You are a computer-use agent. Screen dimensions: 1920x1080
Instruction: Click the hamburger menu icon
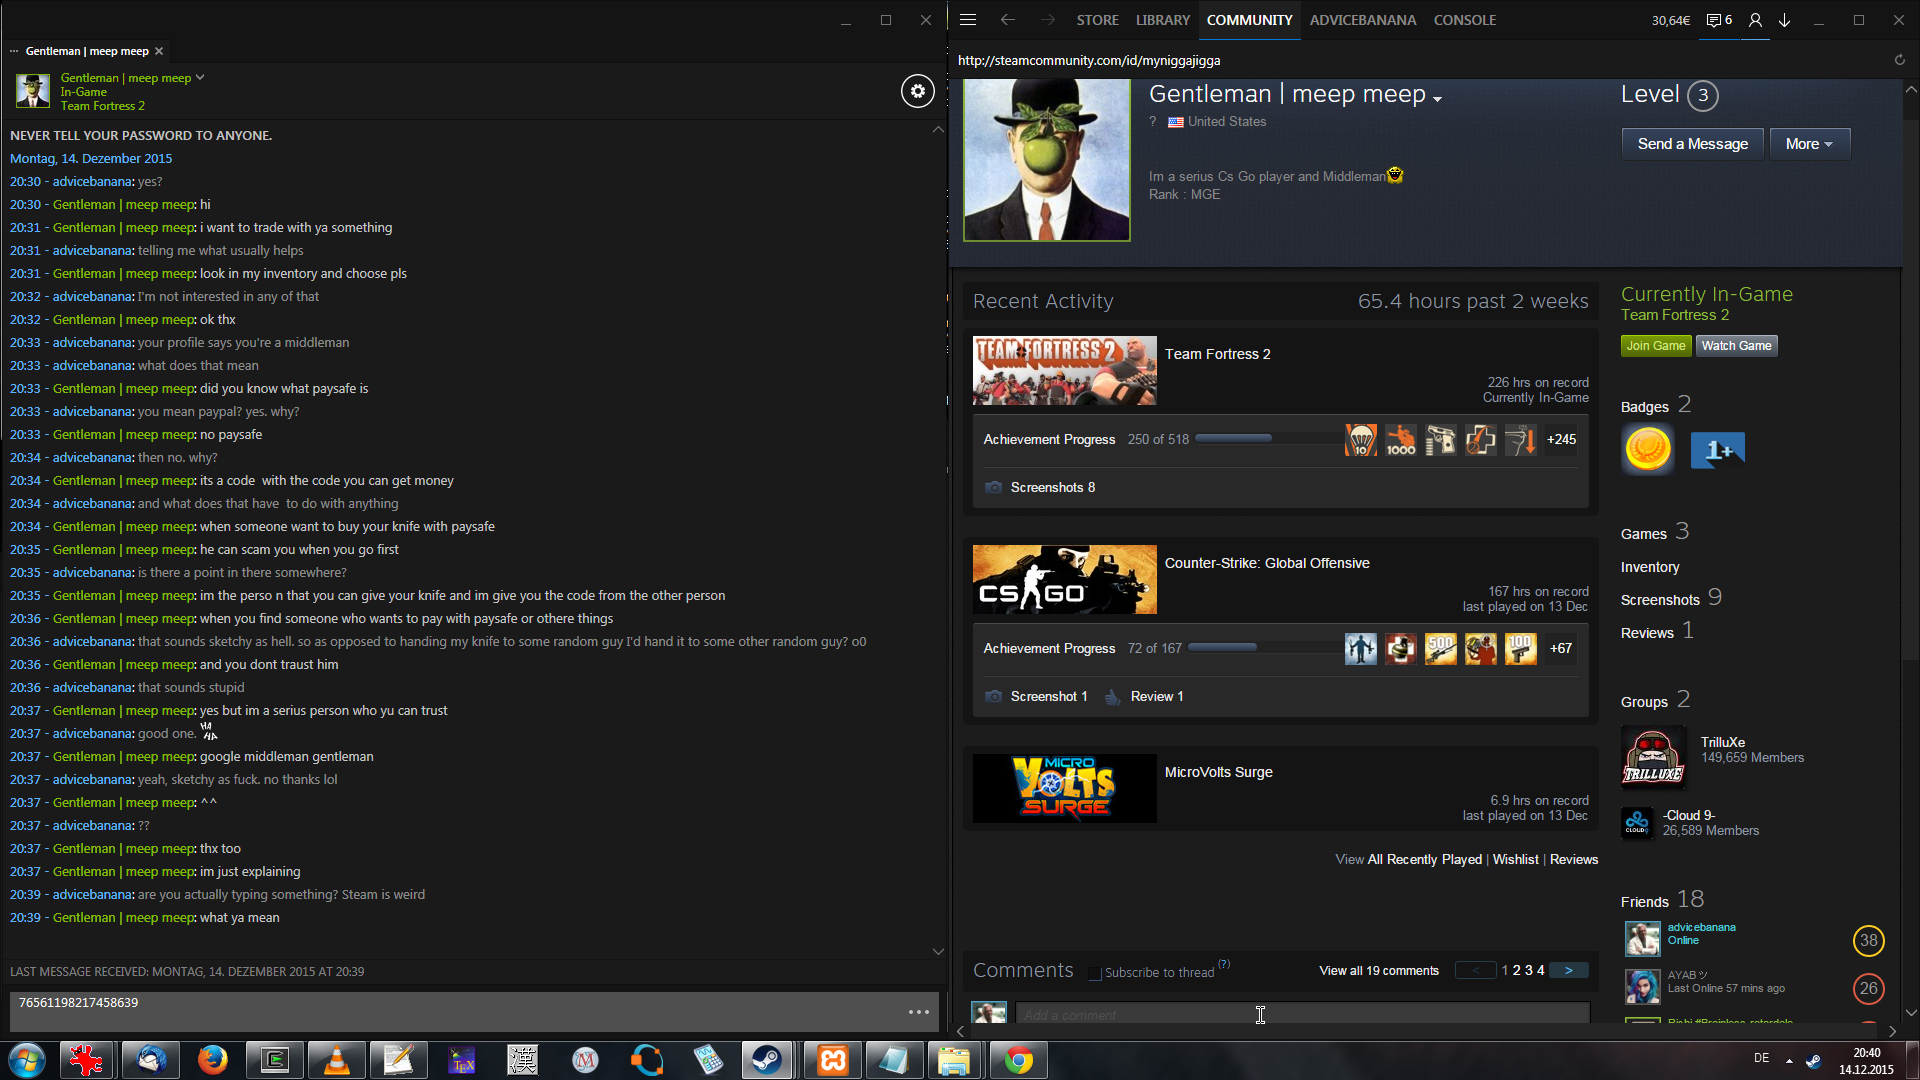pos(968,20)
